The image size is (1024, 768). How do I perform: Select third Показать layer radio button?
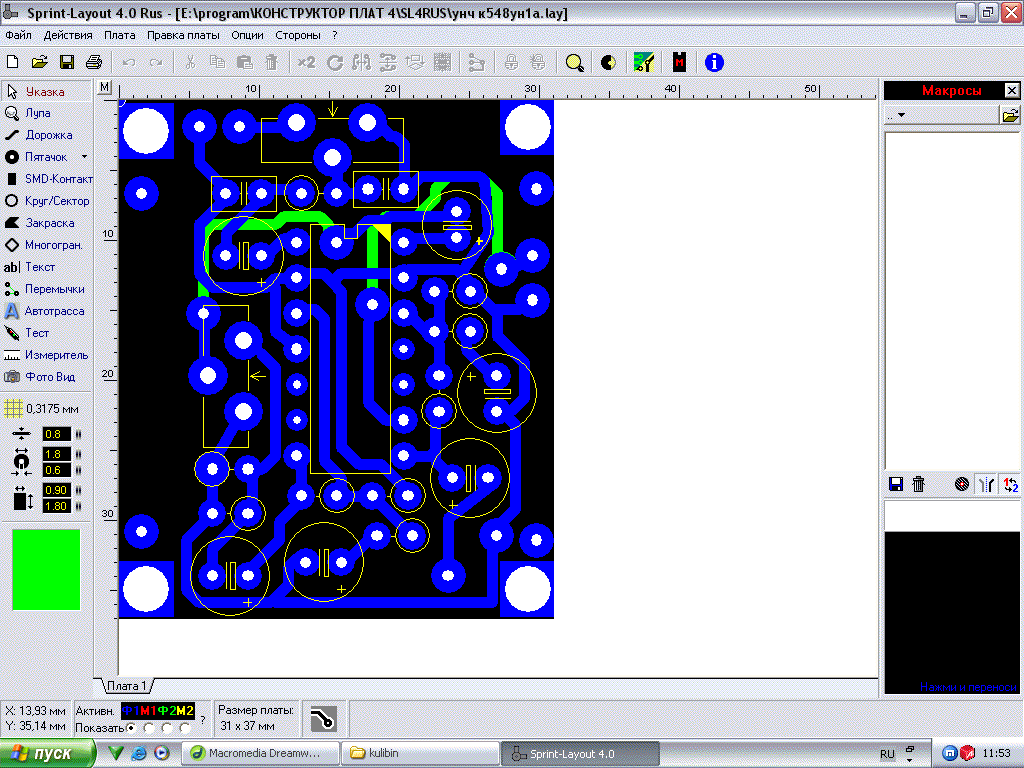pyautogui.click(x=167, y=728)
